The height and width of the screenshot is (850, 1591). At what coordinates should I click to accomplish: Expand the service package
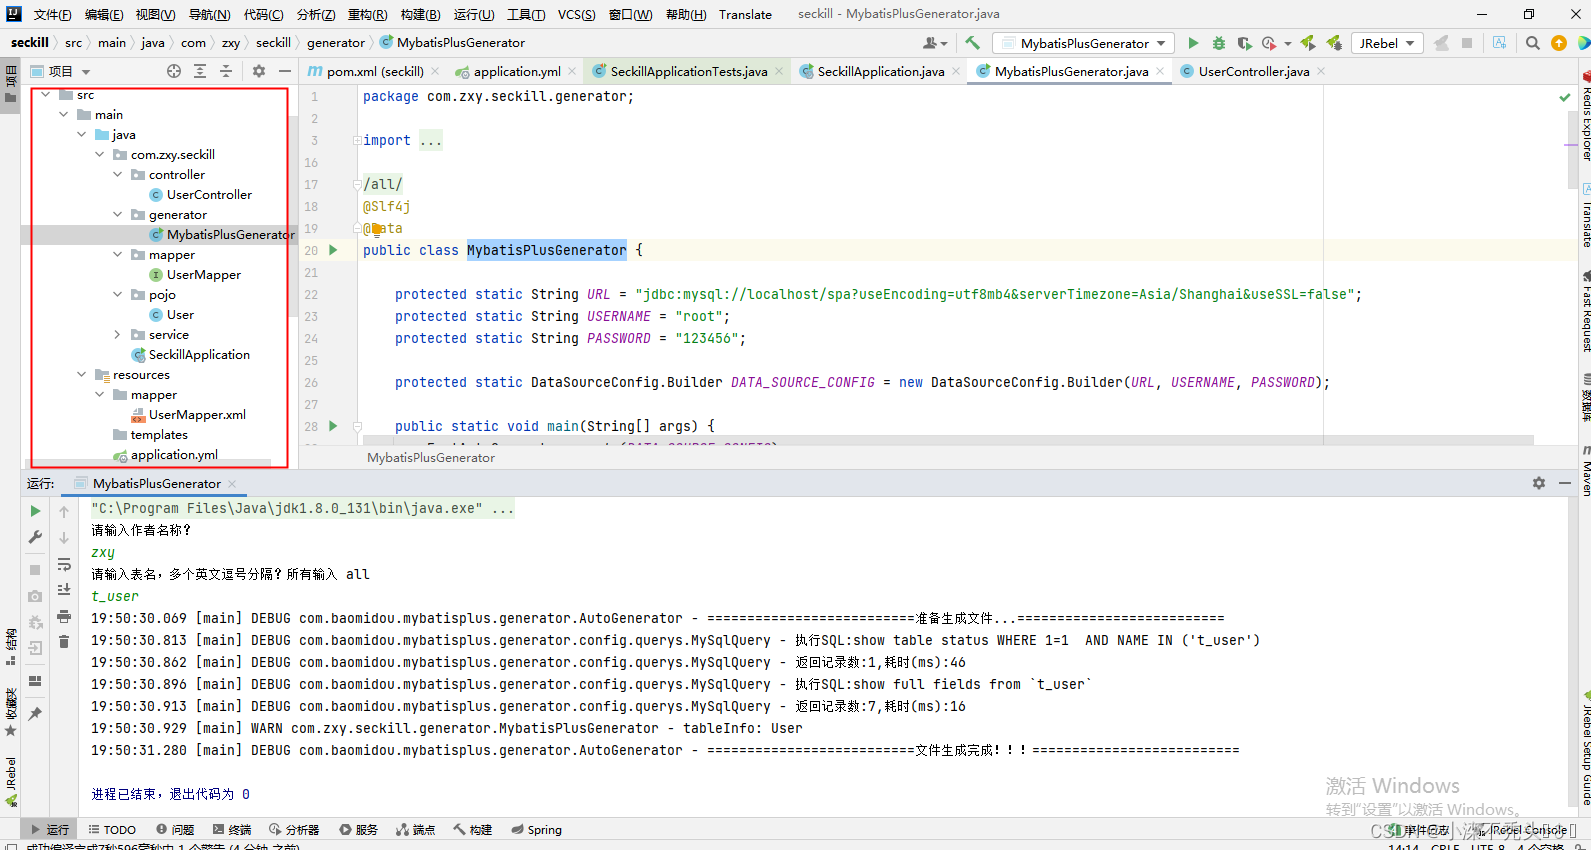[x=117, y=335]
